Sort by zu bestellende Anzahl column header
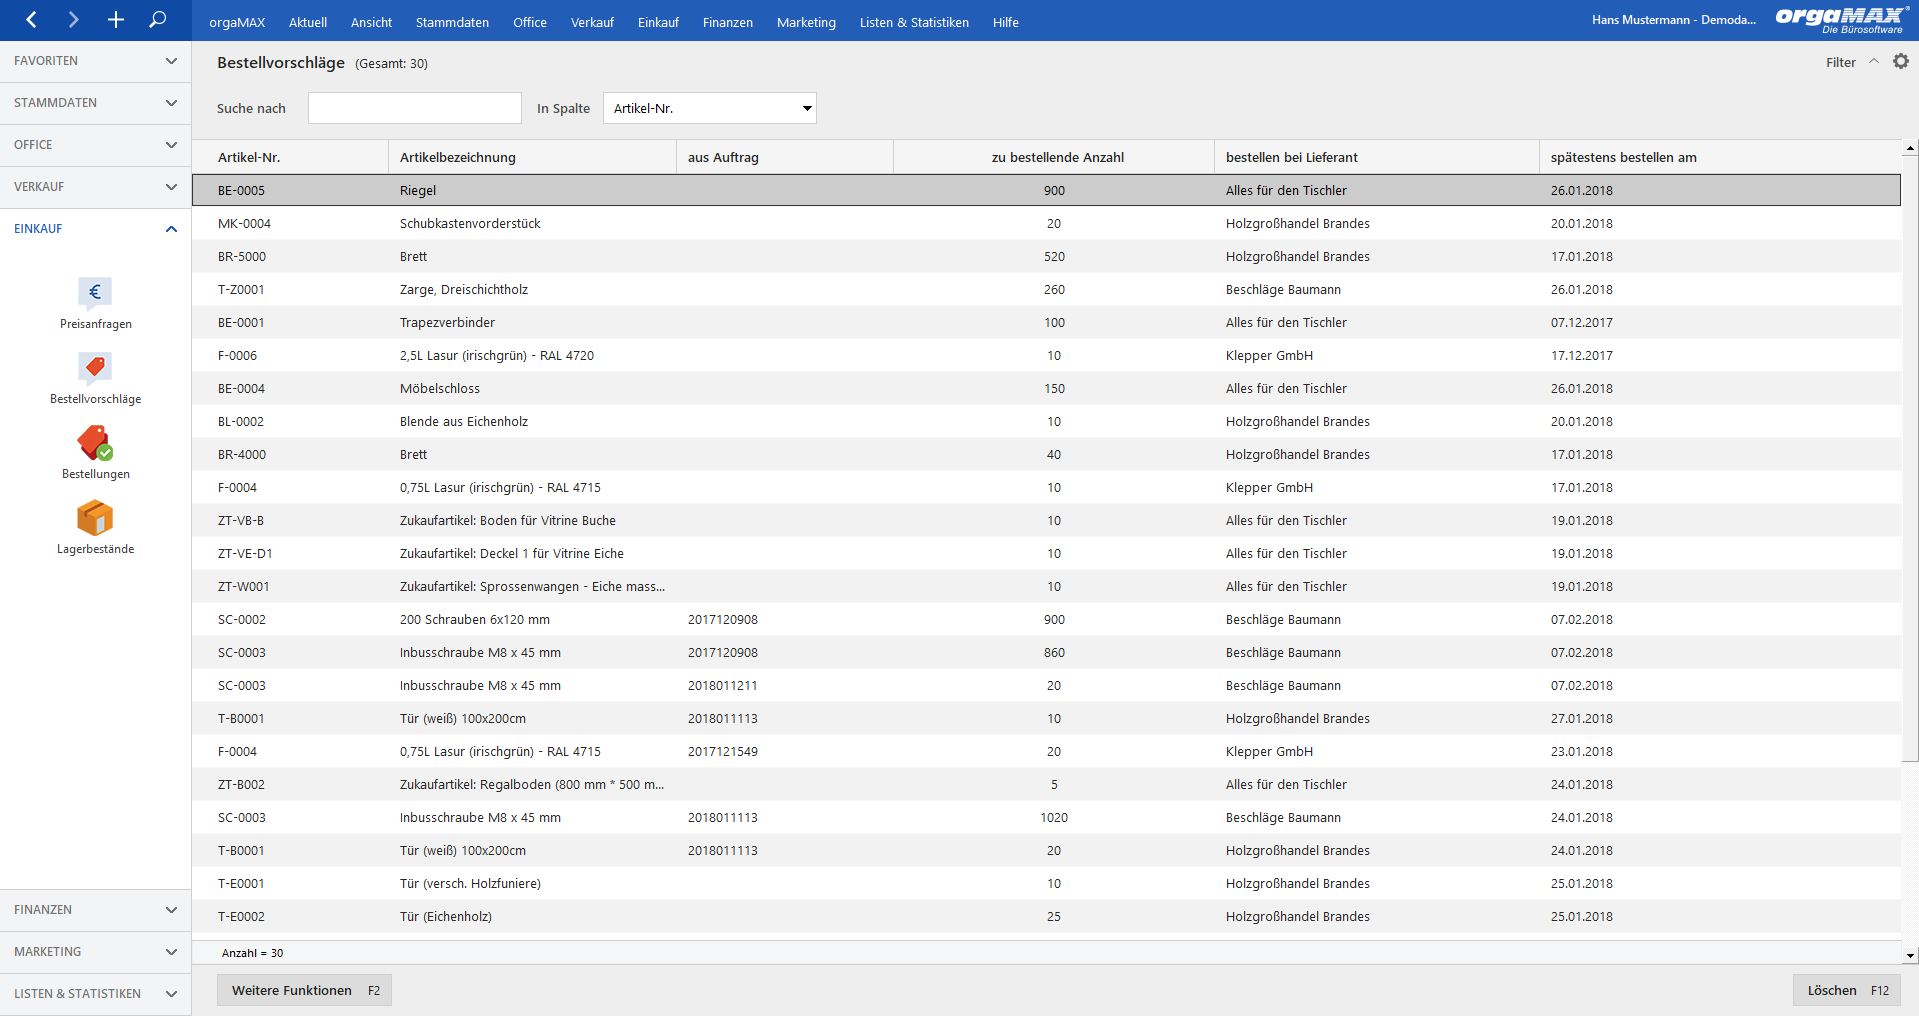 click(1054, 157)
